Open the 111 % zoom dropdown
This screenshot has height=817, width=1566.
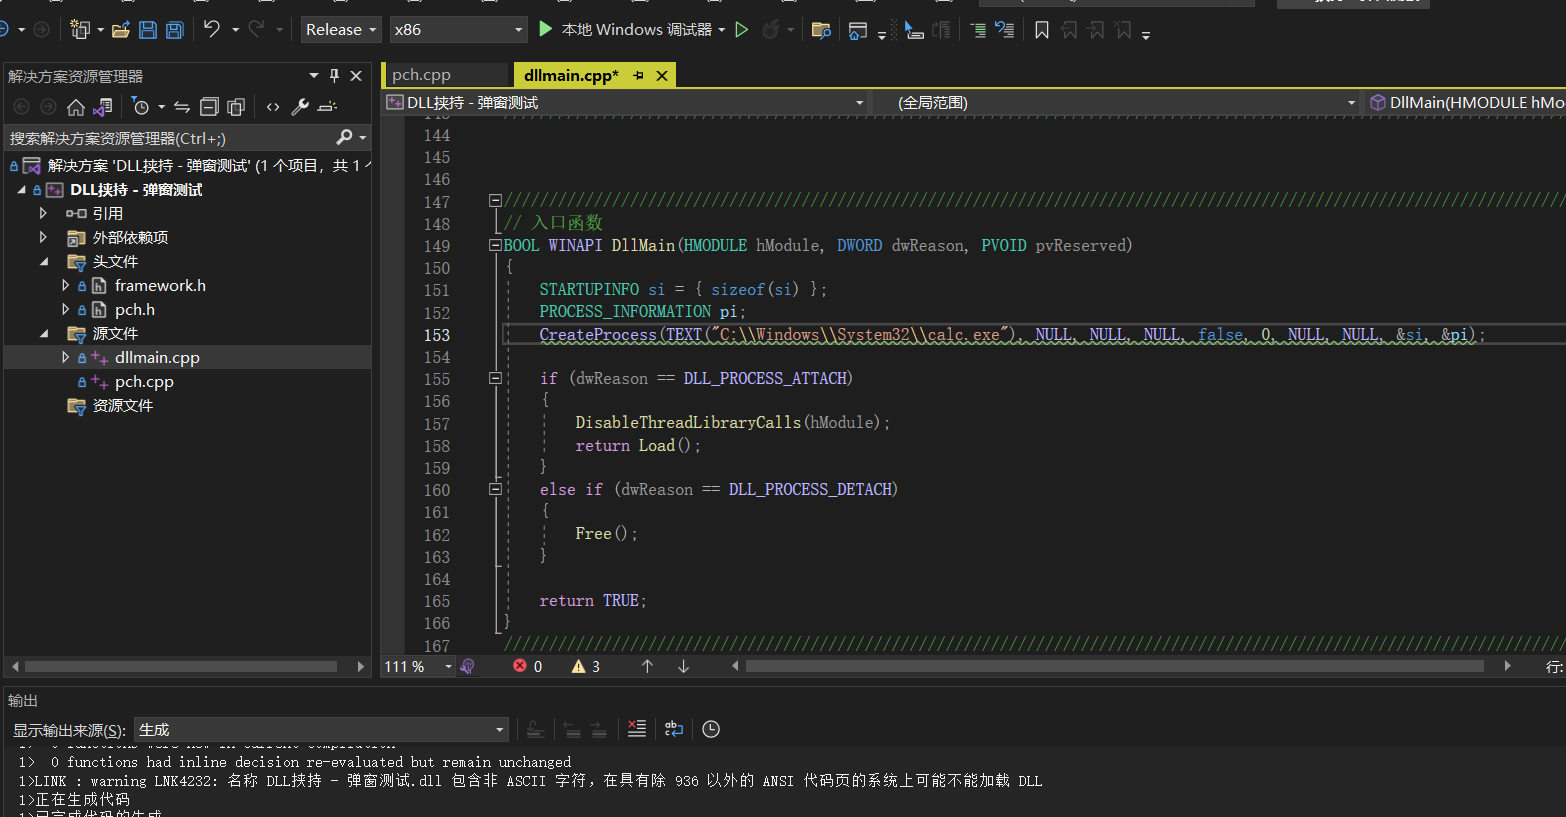(448, 666)
